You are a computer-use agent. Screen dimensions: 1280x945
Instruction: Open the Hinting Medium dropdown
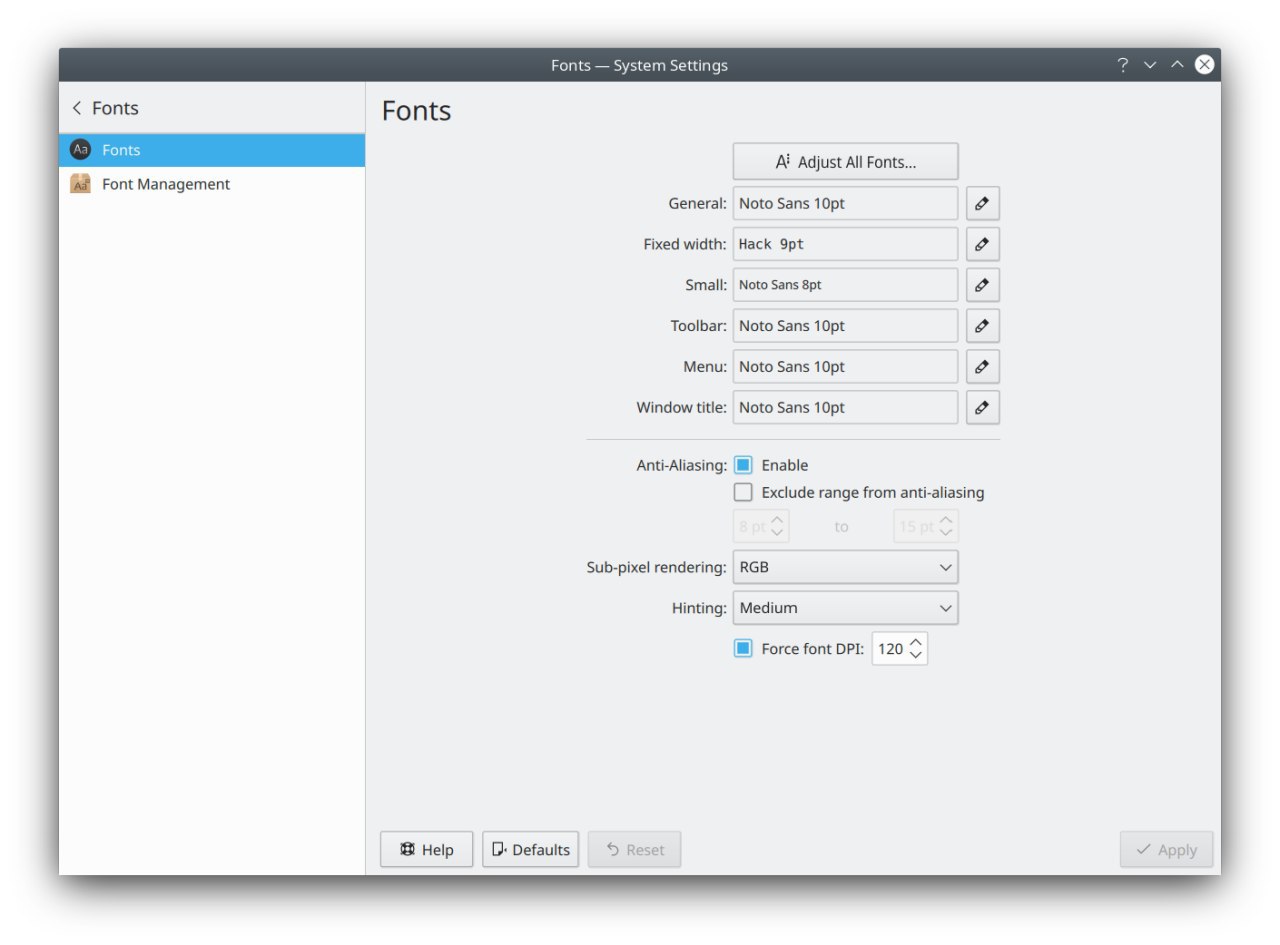tap(845, 608)
